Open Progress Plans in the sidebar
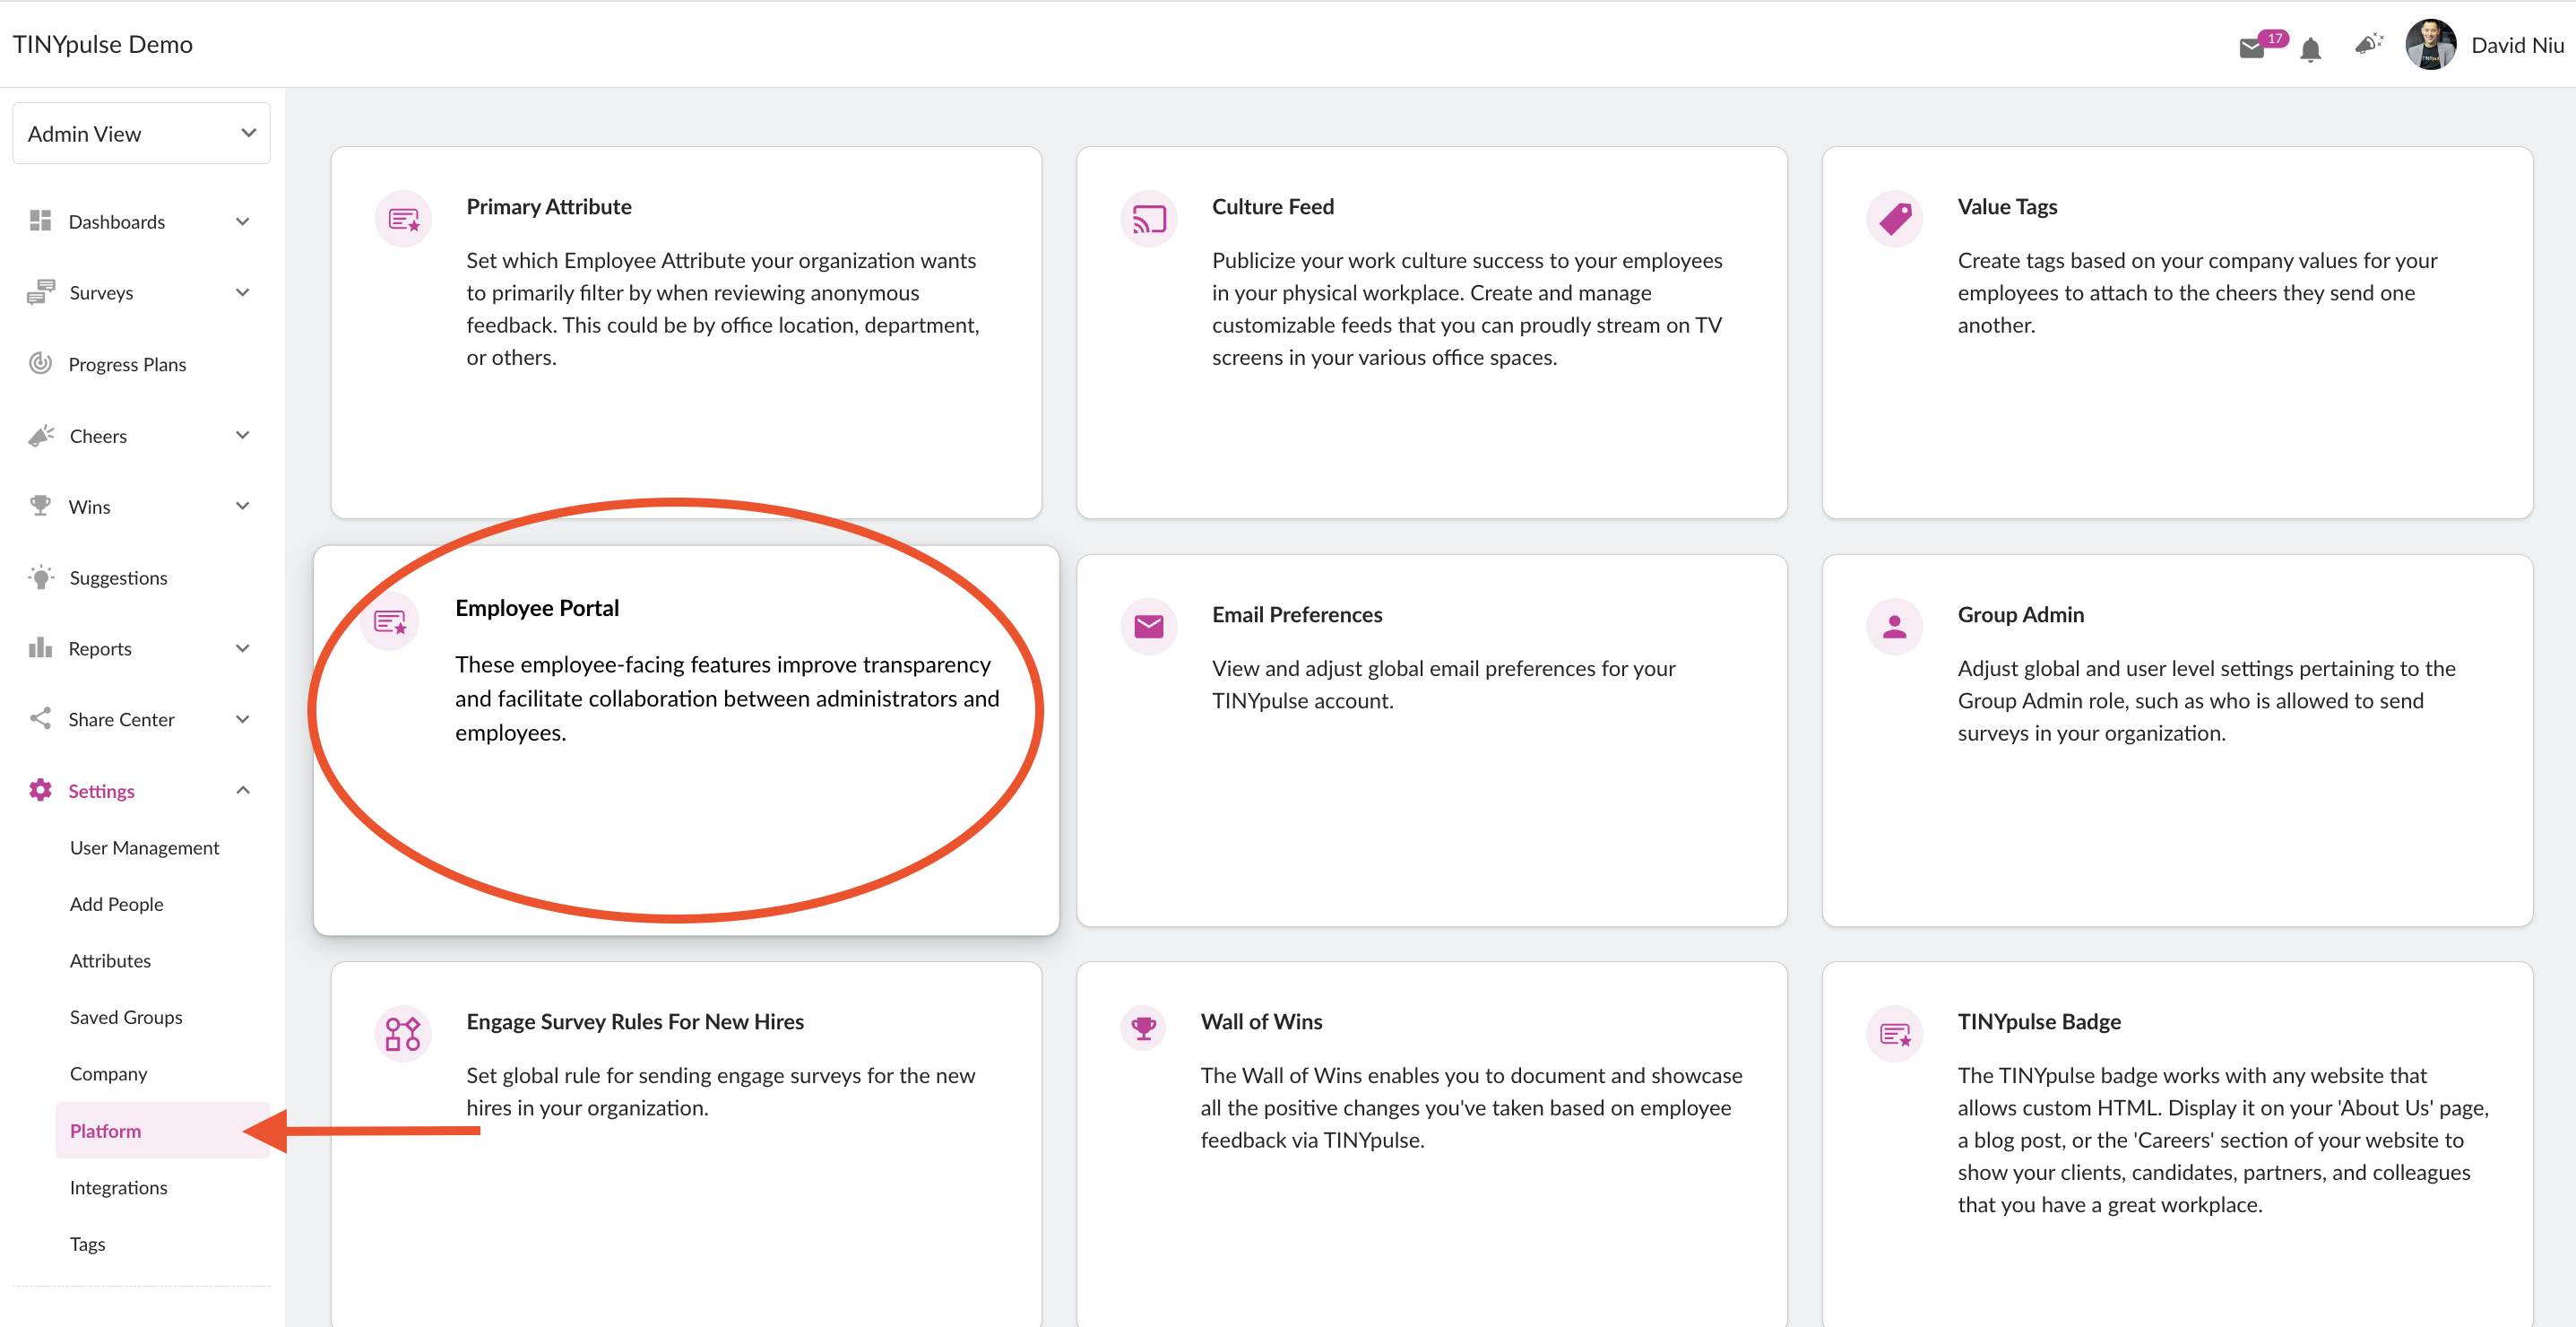The image size is (2576, 1327). point(127,364)
